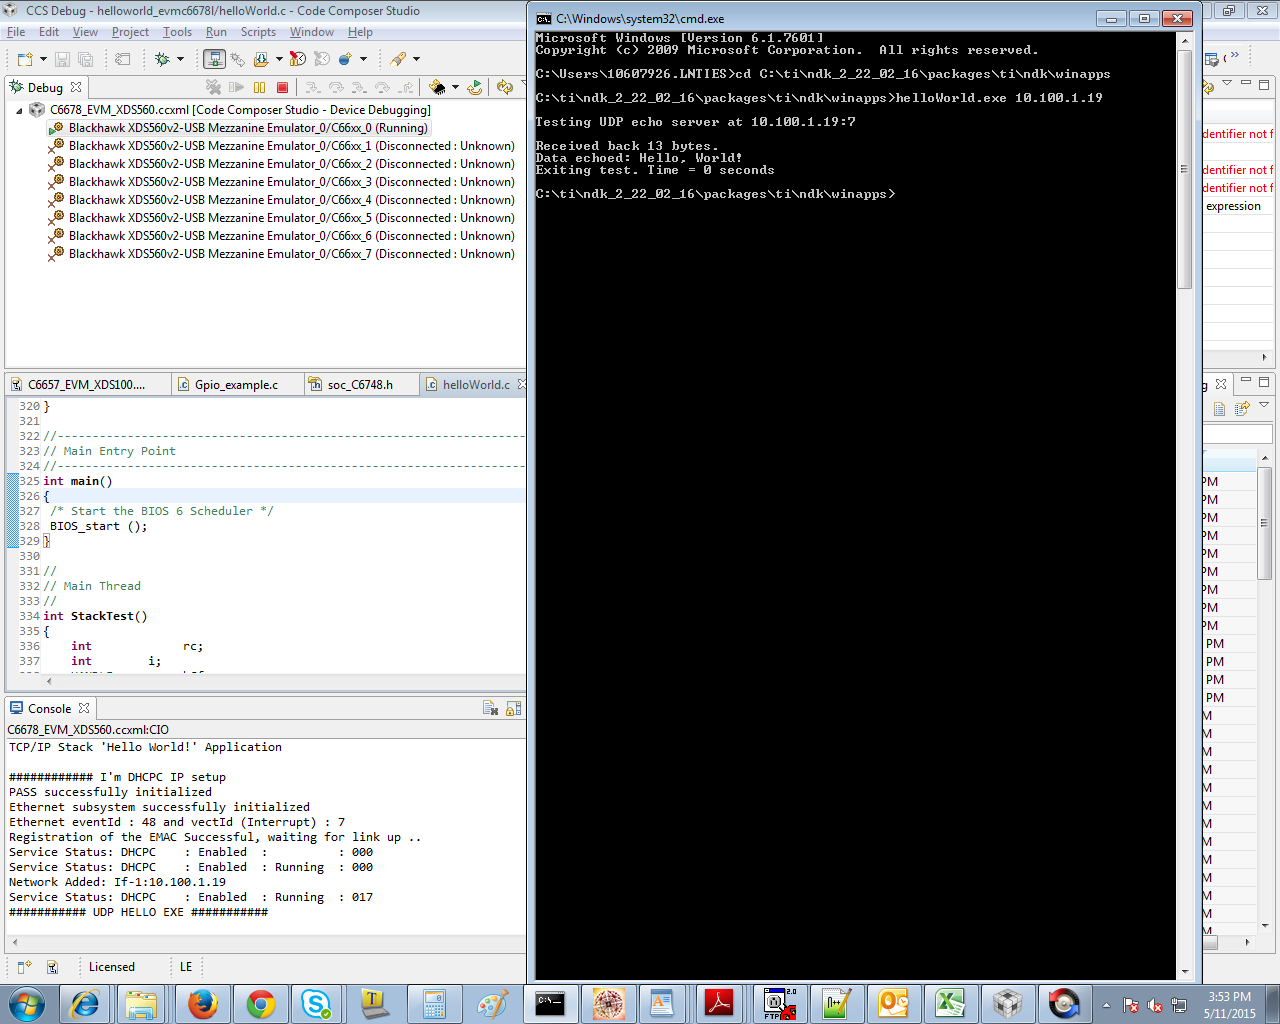Open the Scripts menu
This screenshot has height=1024, width=1280.
point(258,32)
